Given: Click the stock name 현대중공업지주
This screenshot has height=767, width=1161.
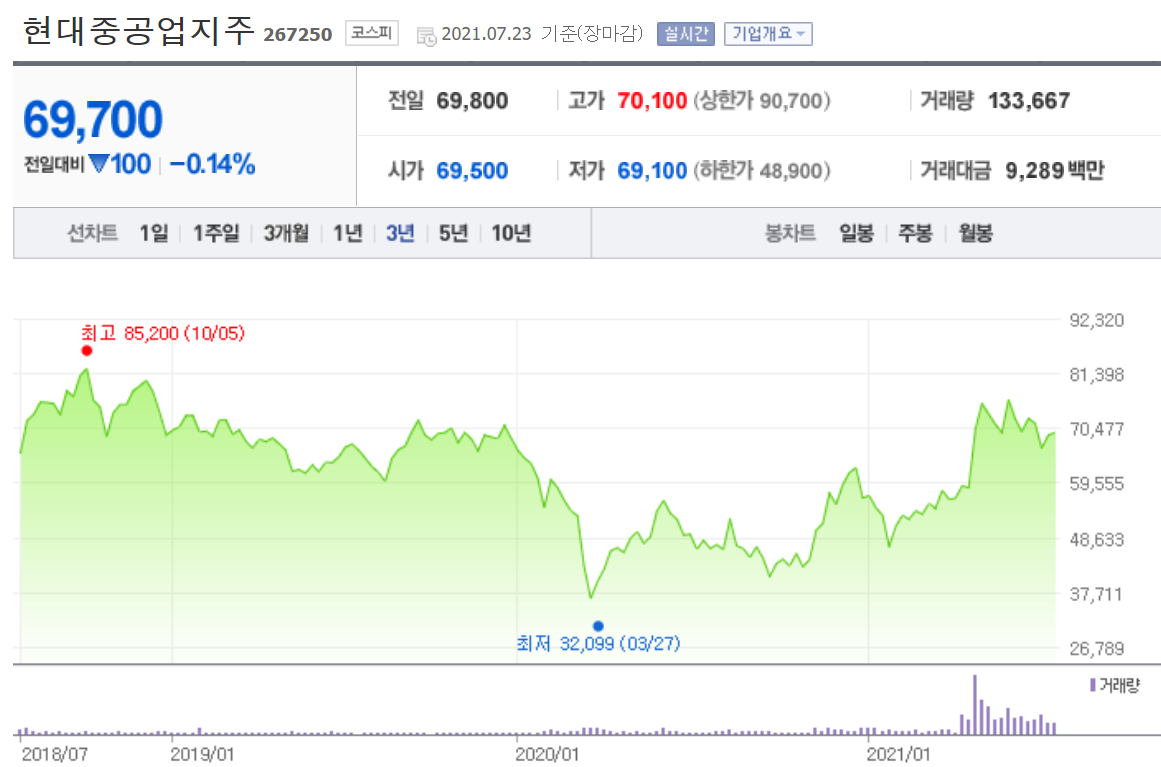Looking at the screenshot, I should pos(138,32).
